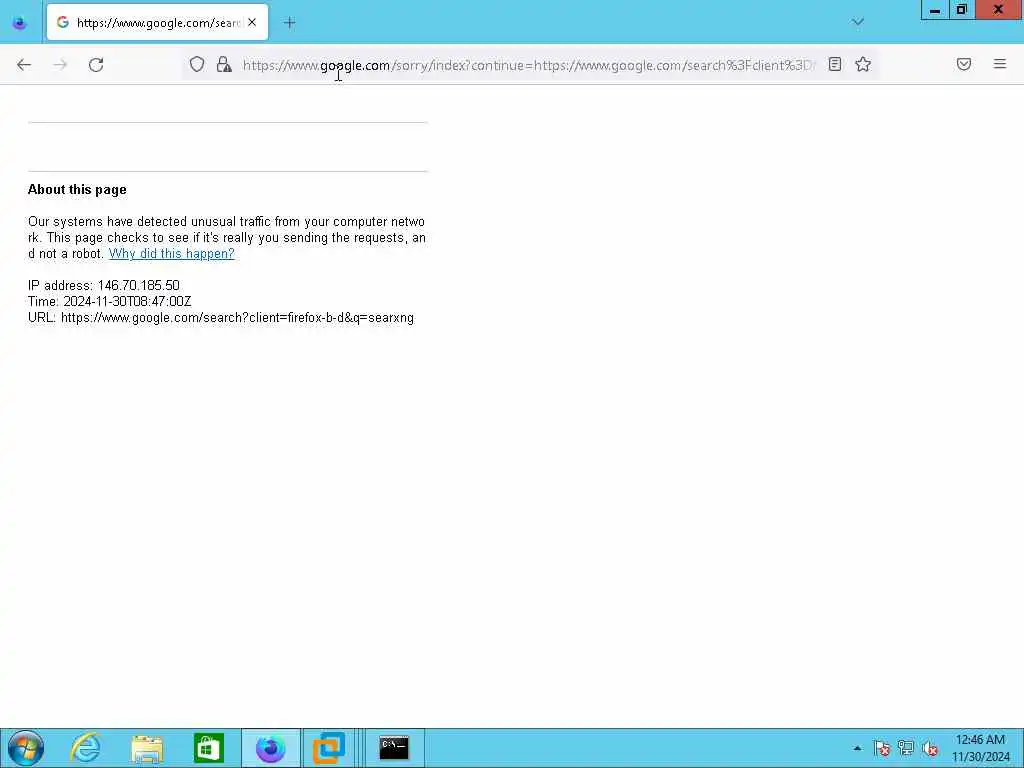Open a new tab with the plus button
This screenshot has width=1024, height=768.
point(289,23)
